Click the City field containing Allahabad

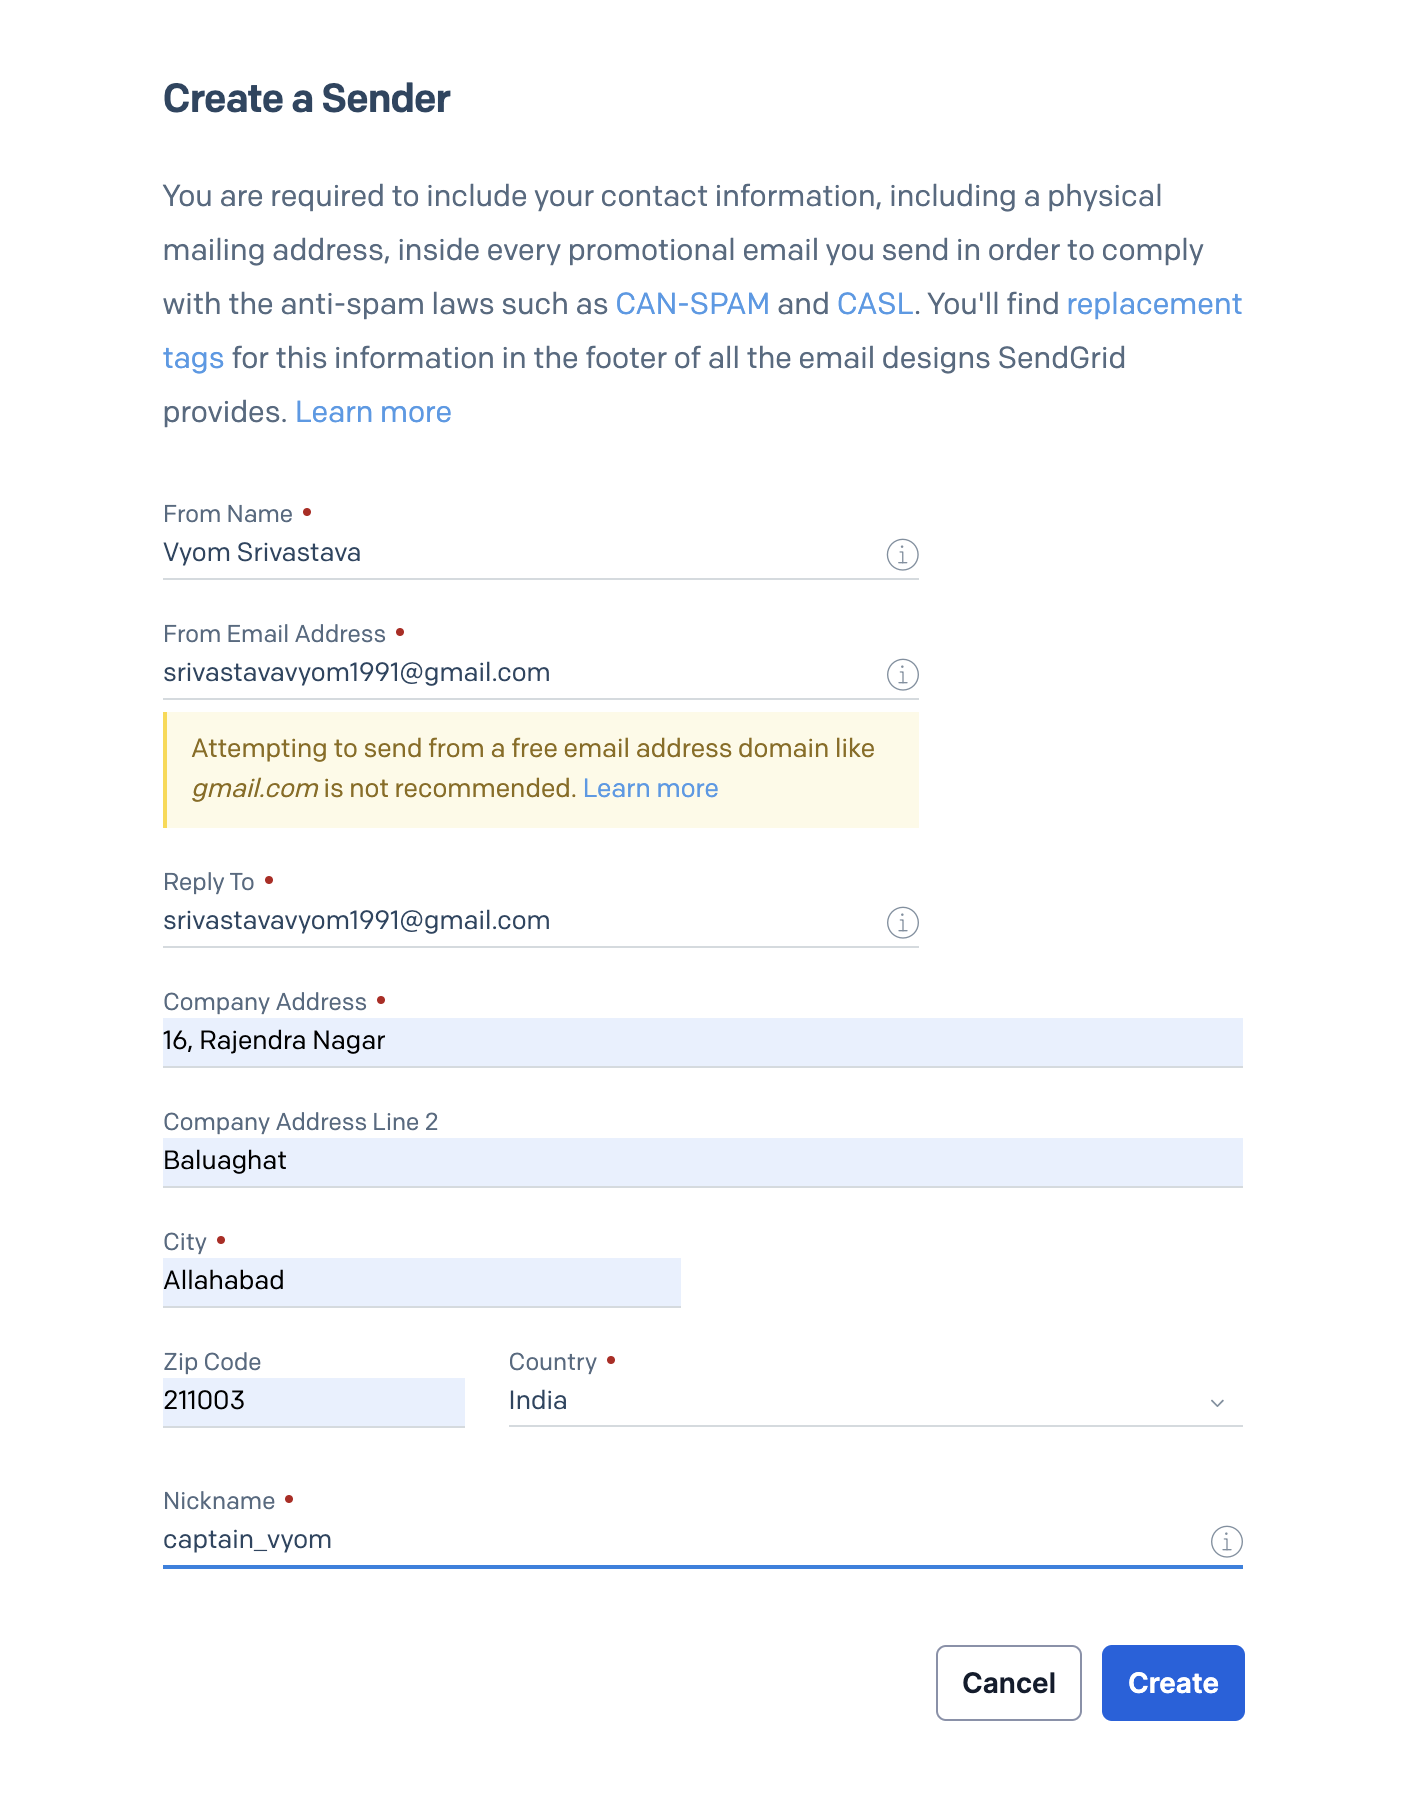point(421,1281)
